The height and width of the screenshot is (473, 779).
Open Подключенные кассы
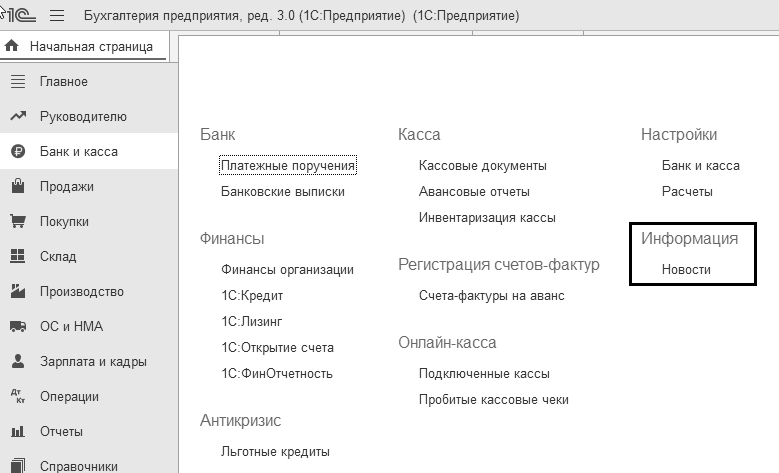click(x=484, y=374)
